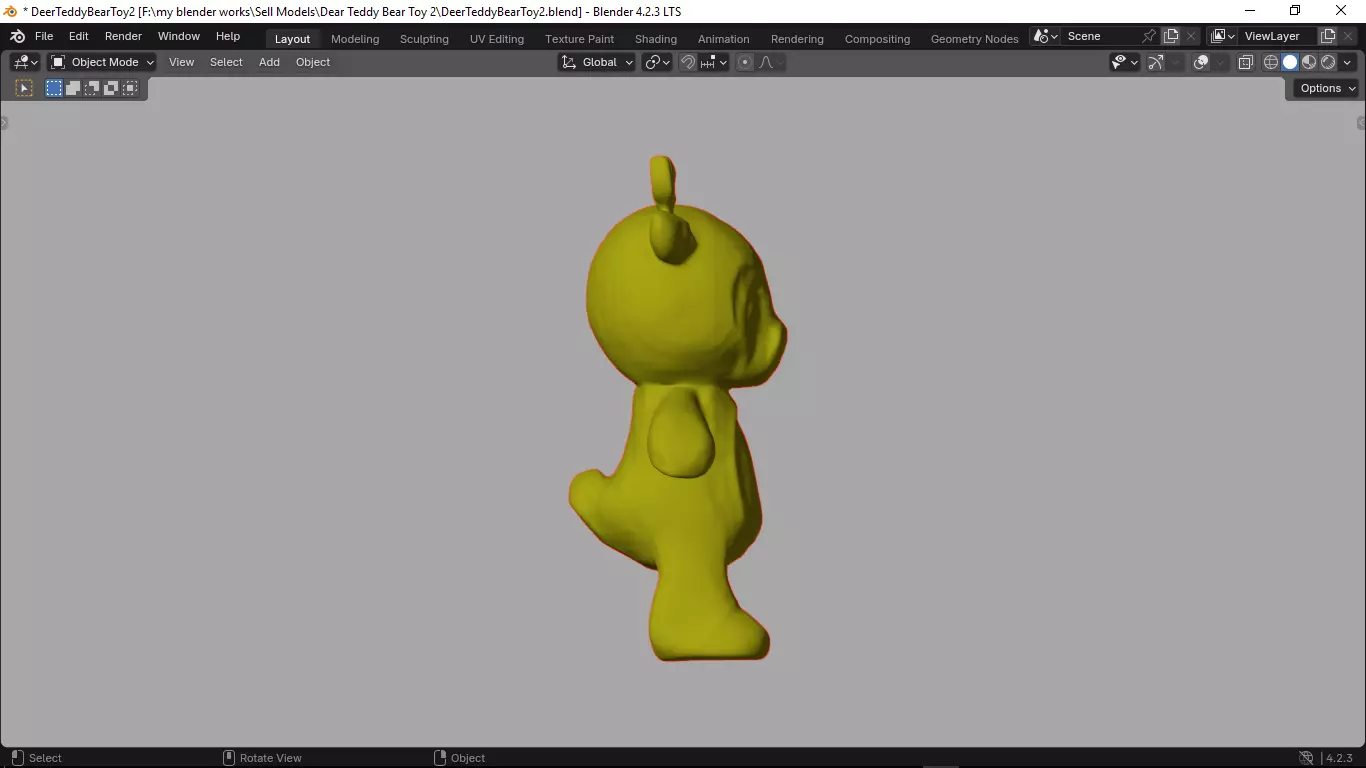The height and width of the screenshot is (768, 1366).
Task: Select the Tweak select tool icon
Action: click(24, 88)
